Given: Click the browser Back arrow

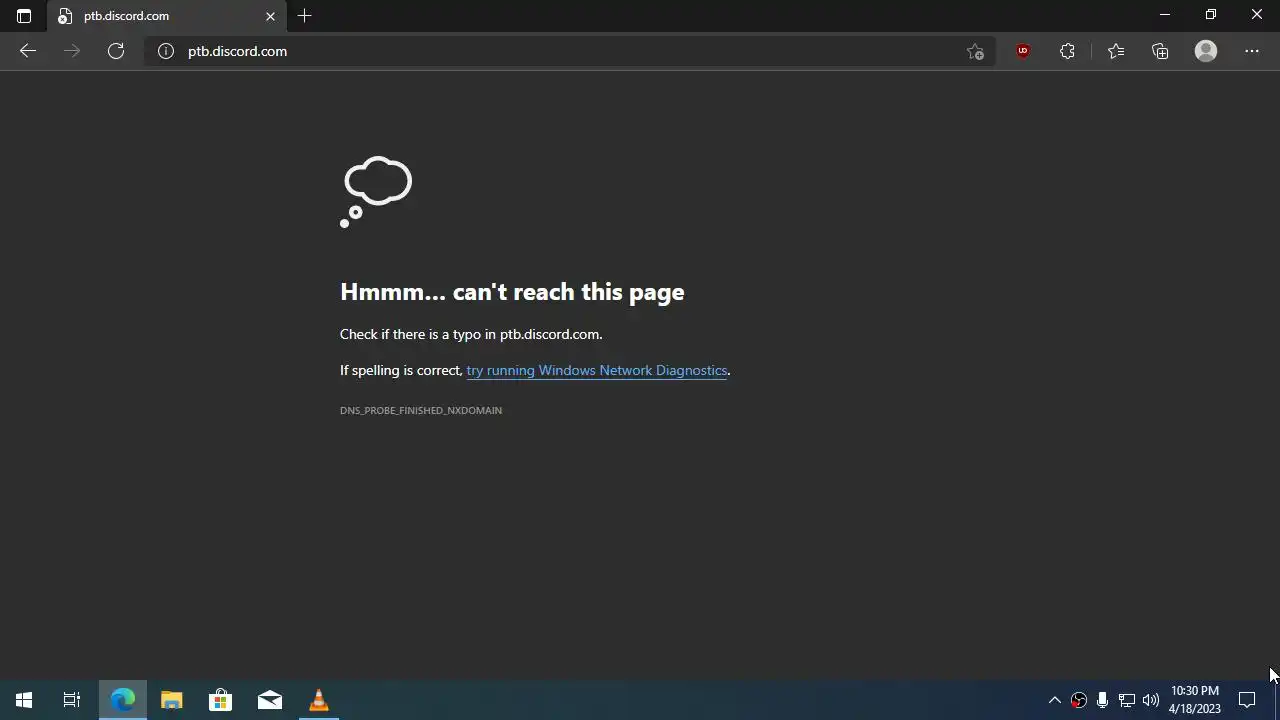Looking at the screenshot, I should [x=28, y=51].
